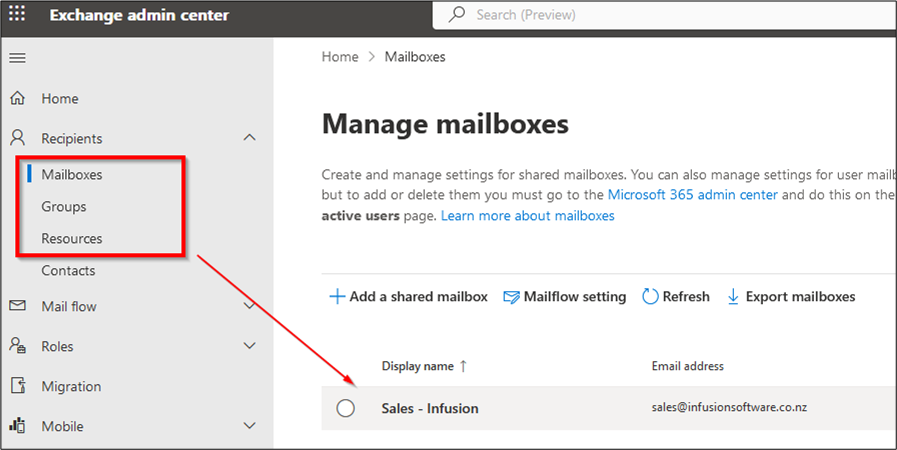897x450 pixels.
Task: Select the Sales - Infusion row radio
Action: tap(346, 408)
